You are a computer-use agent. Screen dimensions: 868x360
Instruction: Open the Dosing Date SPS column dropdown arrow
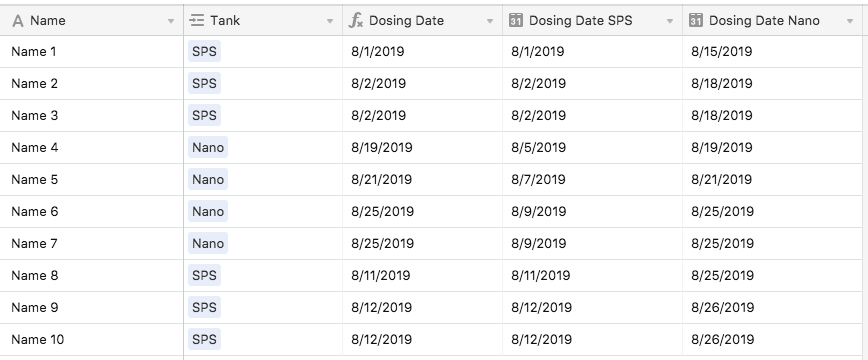[670, 22]
